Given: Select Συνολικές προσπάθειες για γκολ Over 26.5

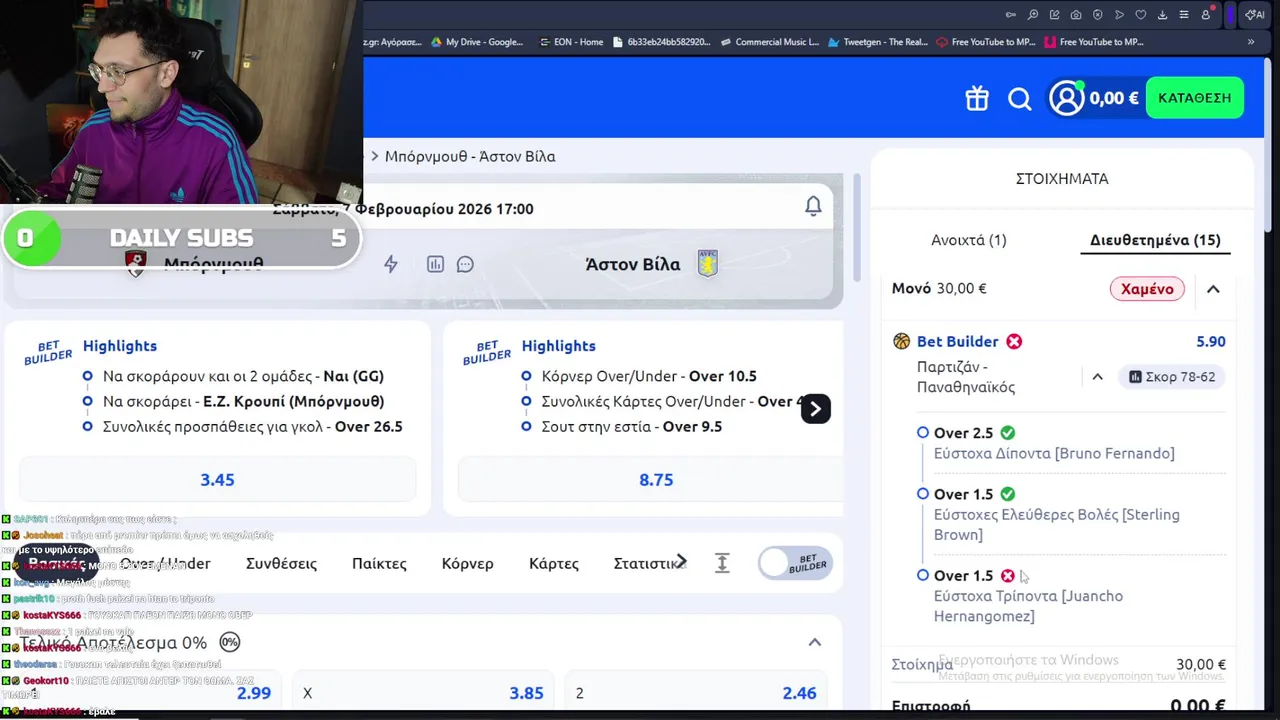Looking at the screenshot, I should click(243, 426).
